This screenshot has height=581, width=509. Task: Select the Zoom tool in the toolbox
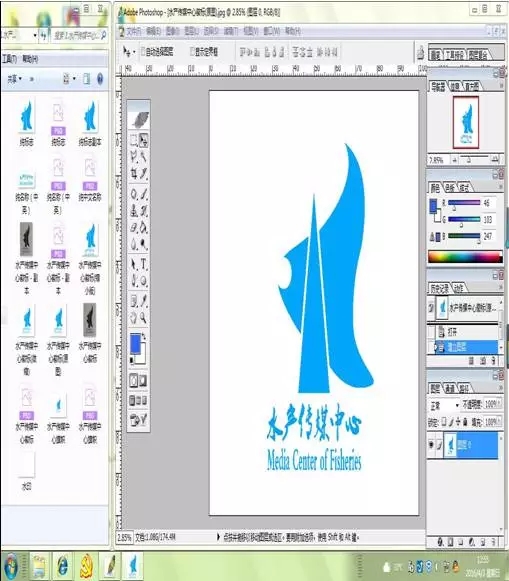[x=144, y=318]
